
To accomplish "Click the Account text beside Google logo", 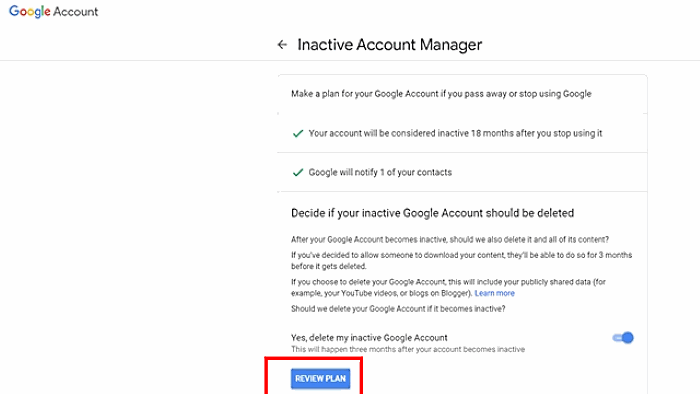I will (x=75, y=12).
